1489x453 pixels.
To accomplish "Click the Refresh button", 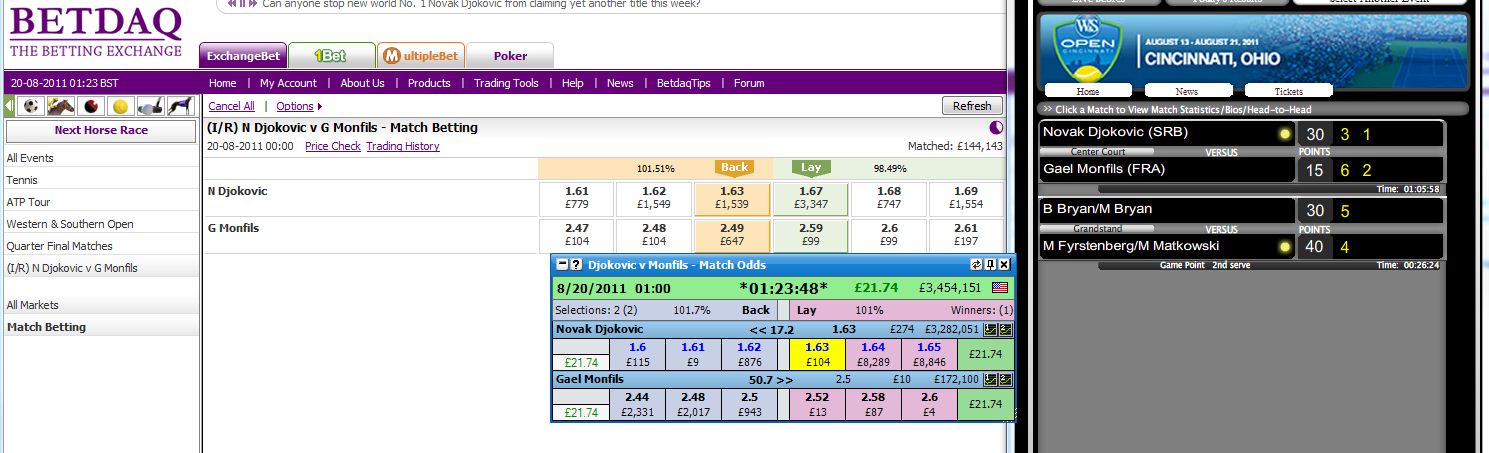I will [x=972, y=106].
